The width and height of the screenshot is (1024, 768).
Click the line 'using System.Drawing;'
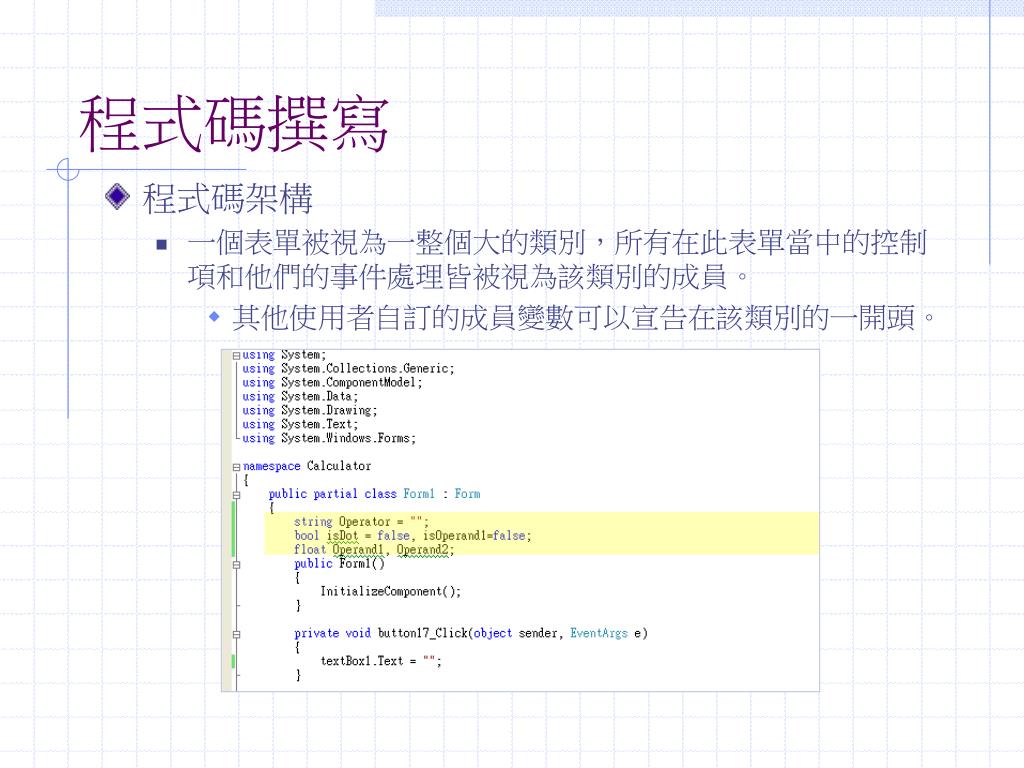[x=310, y=411]
